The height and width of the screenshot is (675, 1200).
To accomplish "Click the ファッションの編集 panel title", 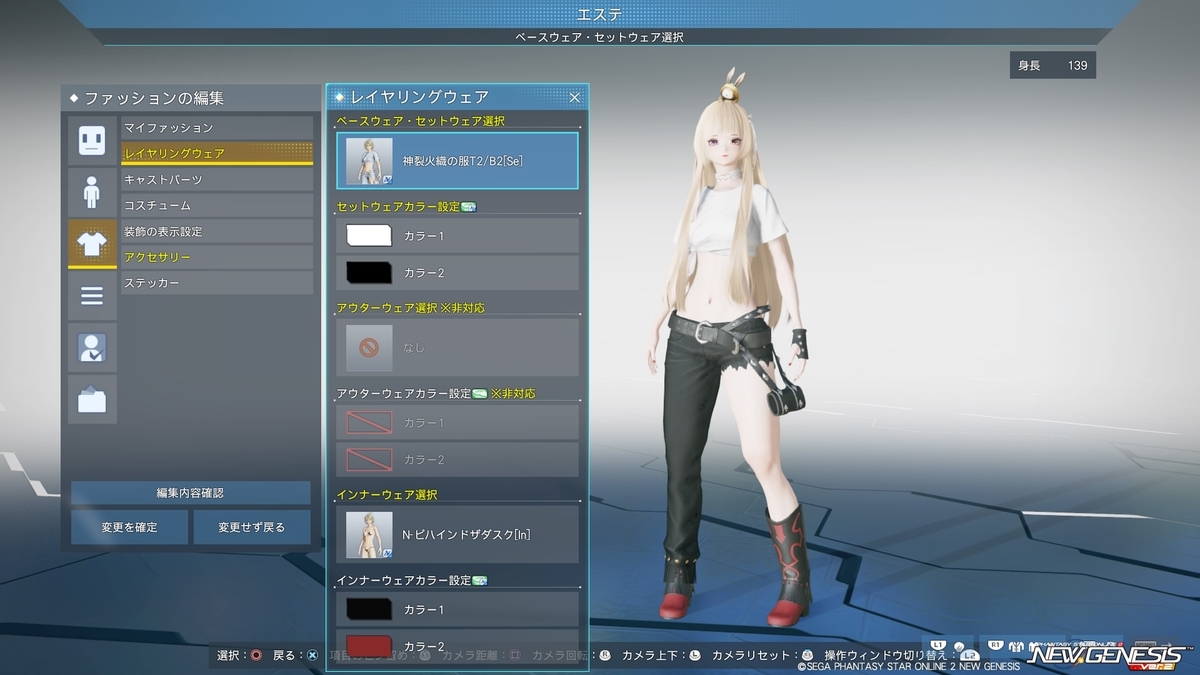I will pyautogui.click(x=154, y=98).
